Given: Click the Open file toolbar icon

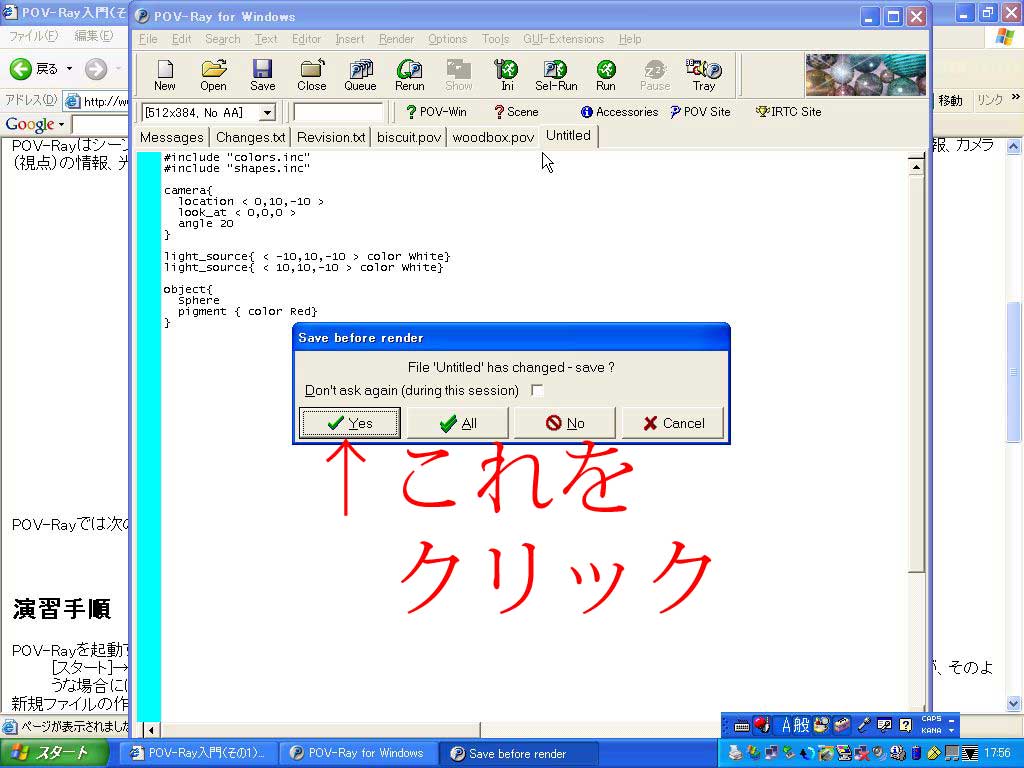Looking at the screenshot, I should point(214,74).
